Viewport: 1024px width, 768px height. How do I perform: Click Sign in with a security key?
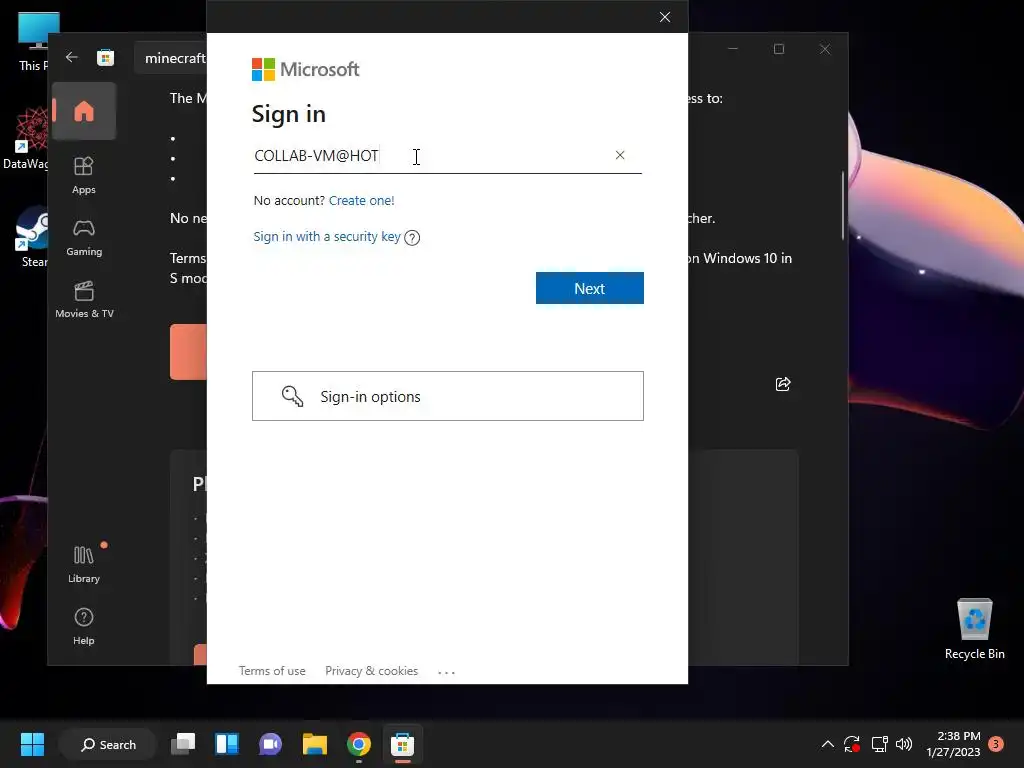point(327,236)
